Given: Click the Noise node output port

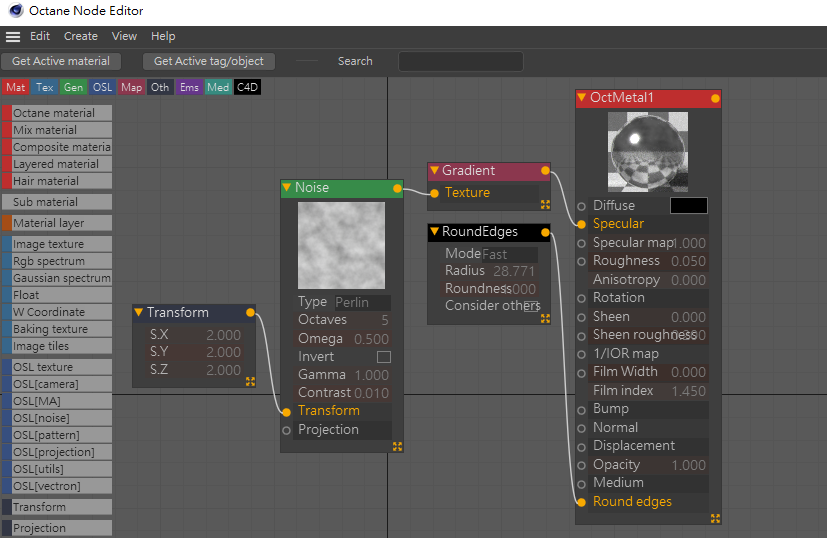Looking at the screenshot, I should click(x=397, y=188).
